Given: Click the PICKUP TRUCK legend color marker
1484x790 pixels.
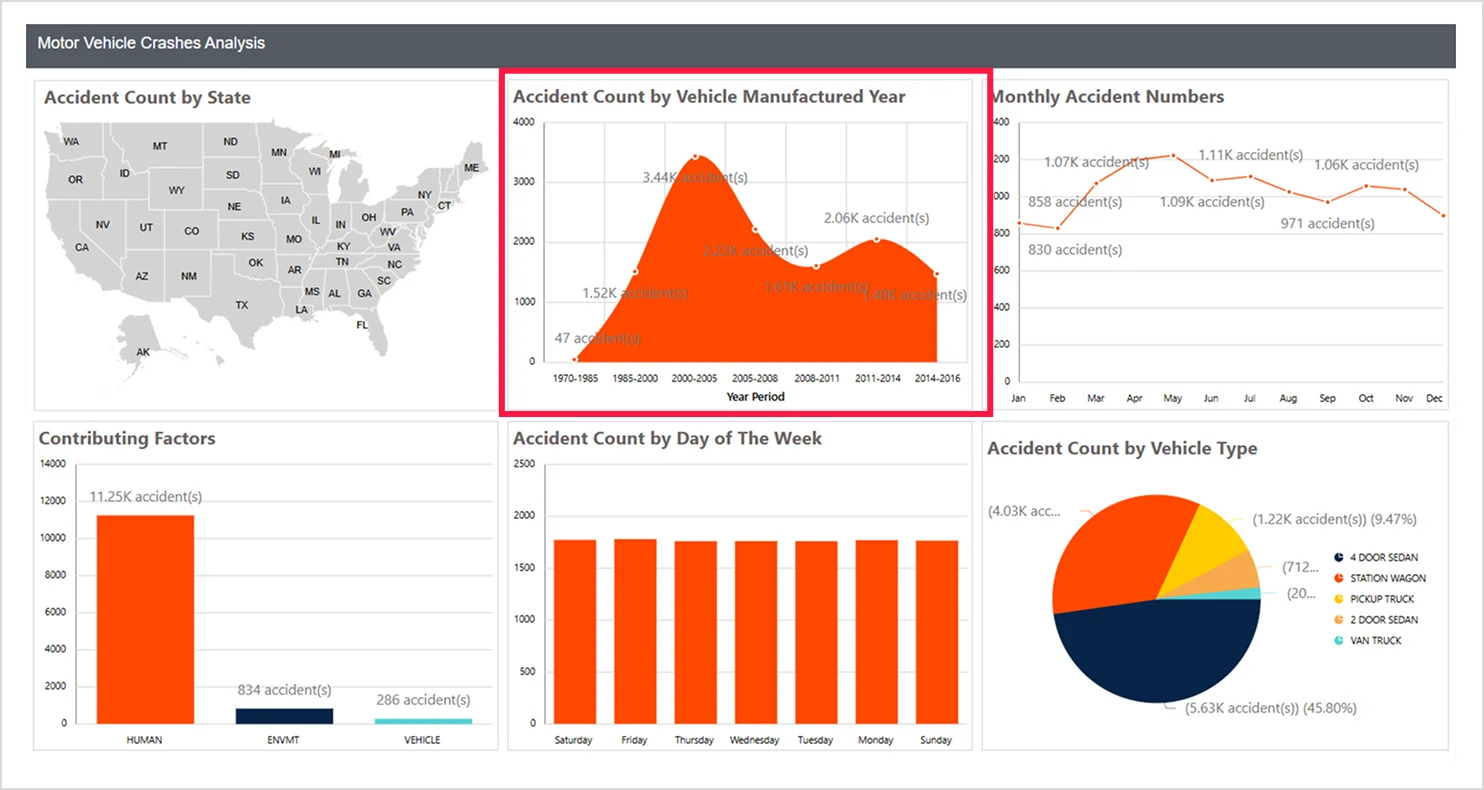Looking at the screenshot, I should coord(1338,599).
